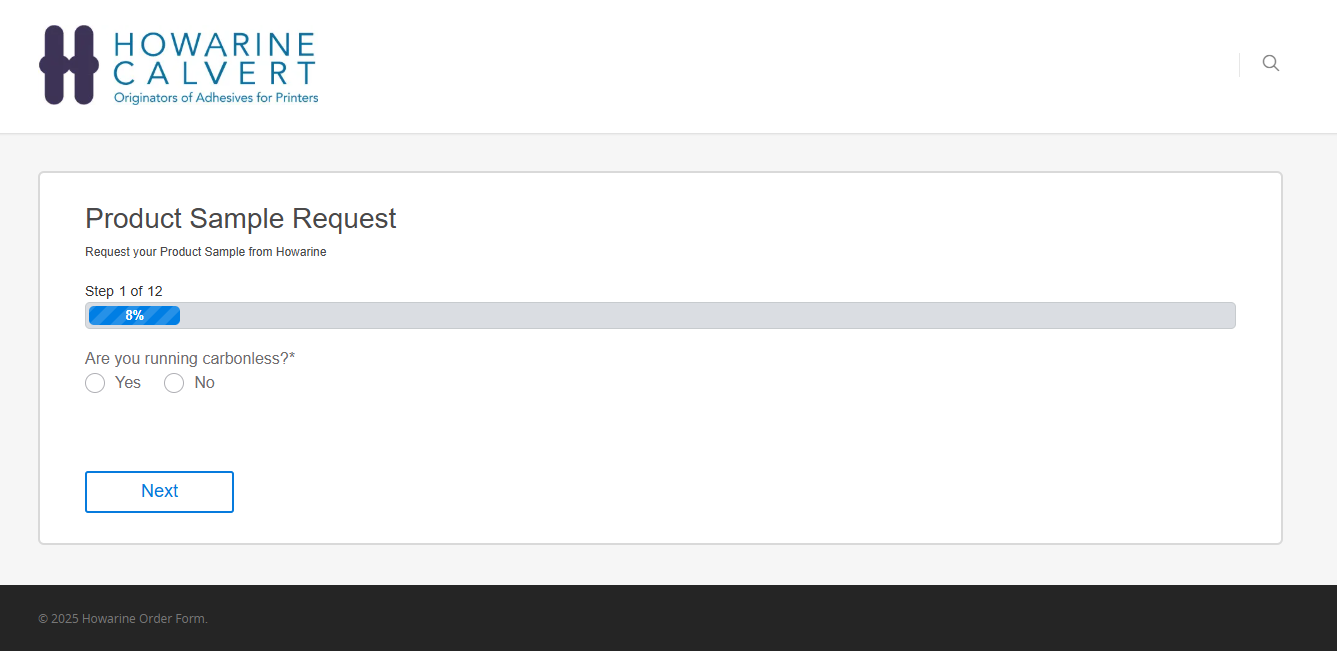Click the HOWARINE word in the logo

(x=215, y=45)
